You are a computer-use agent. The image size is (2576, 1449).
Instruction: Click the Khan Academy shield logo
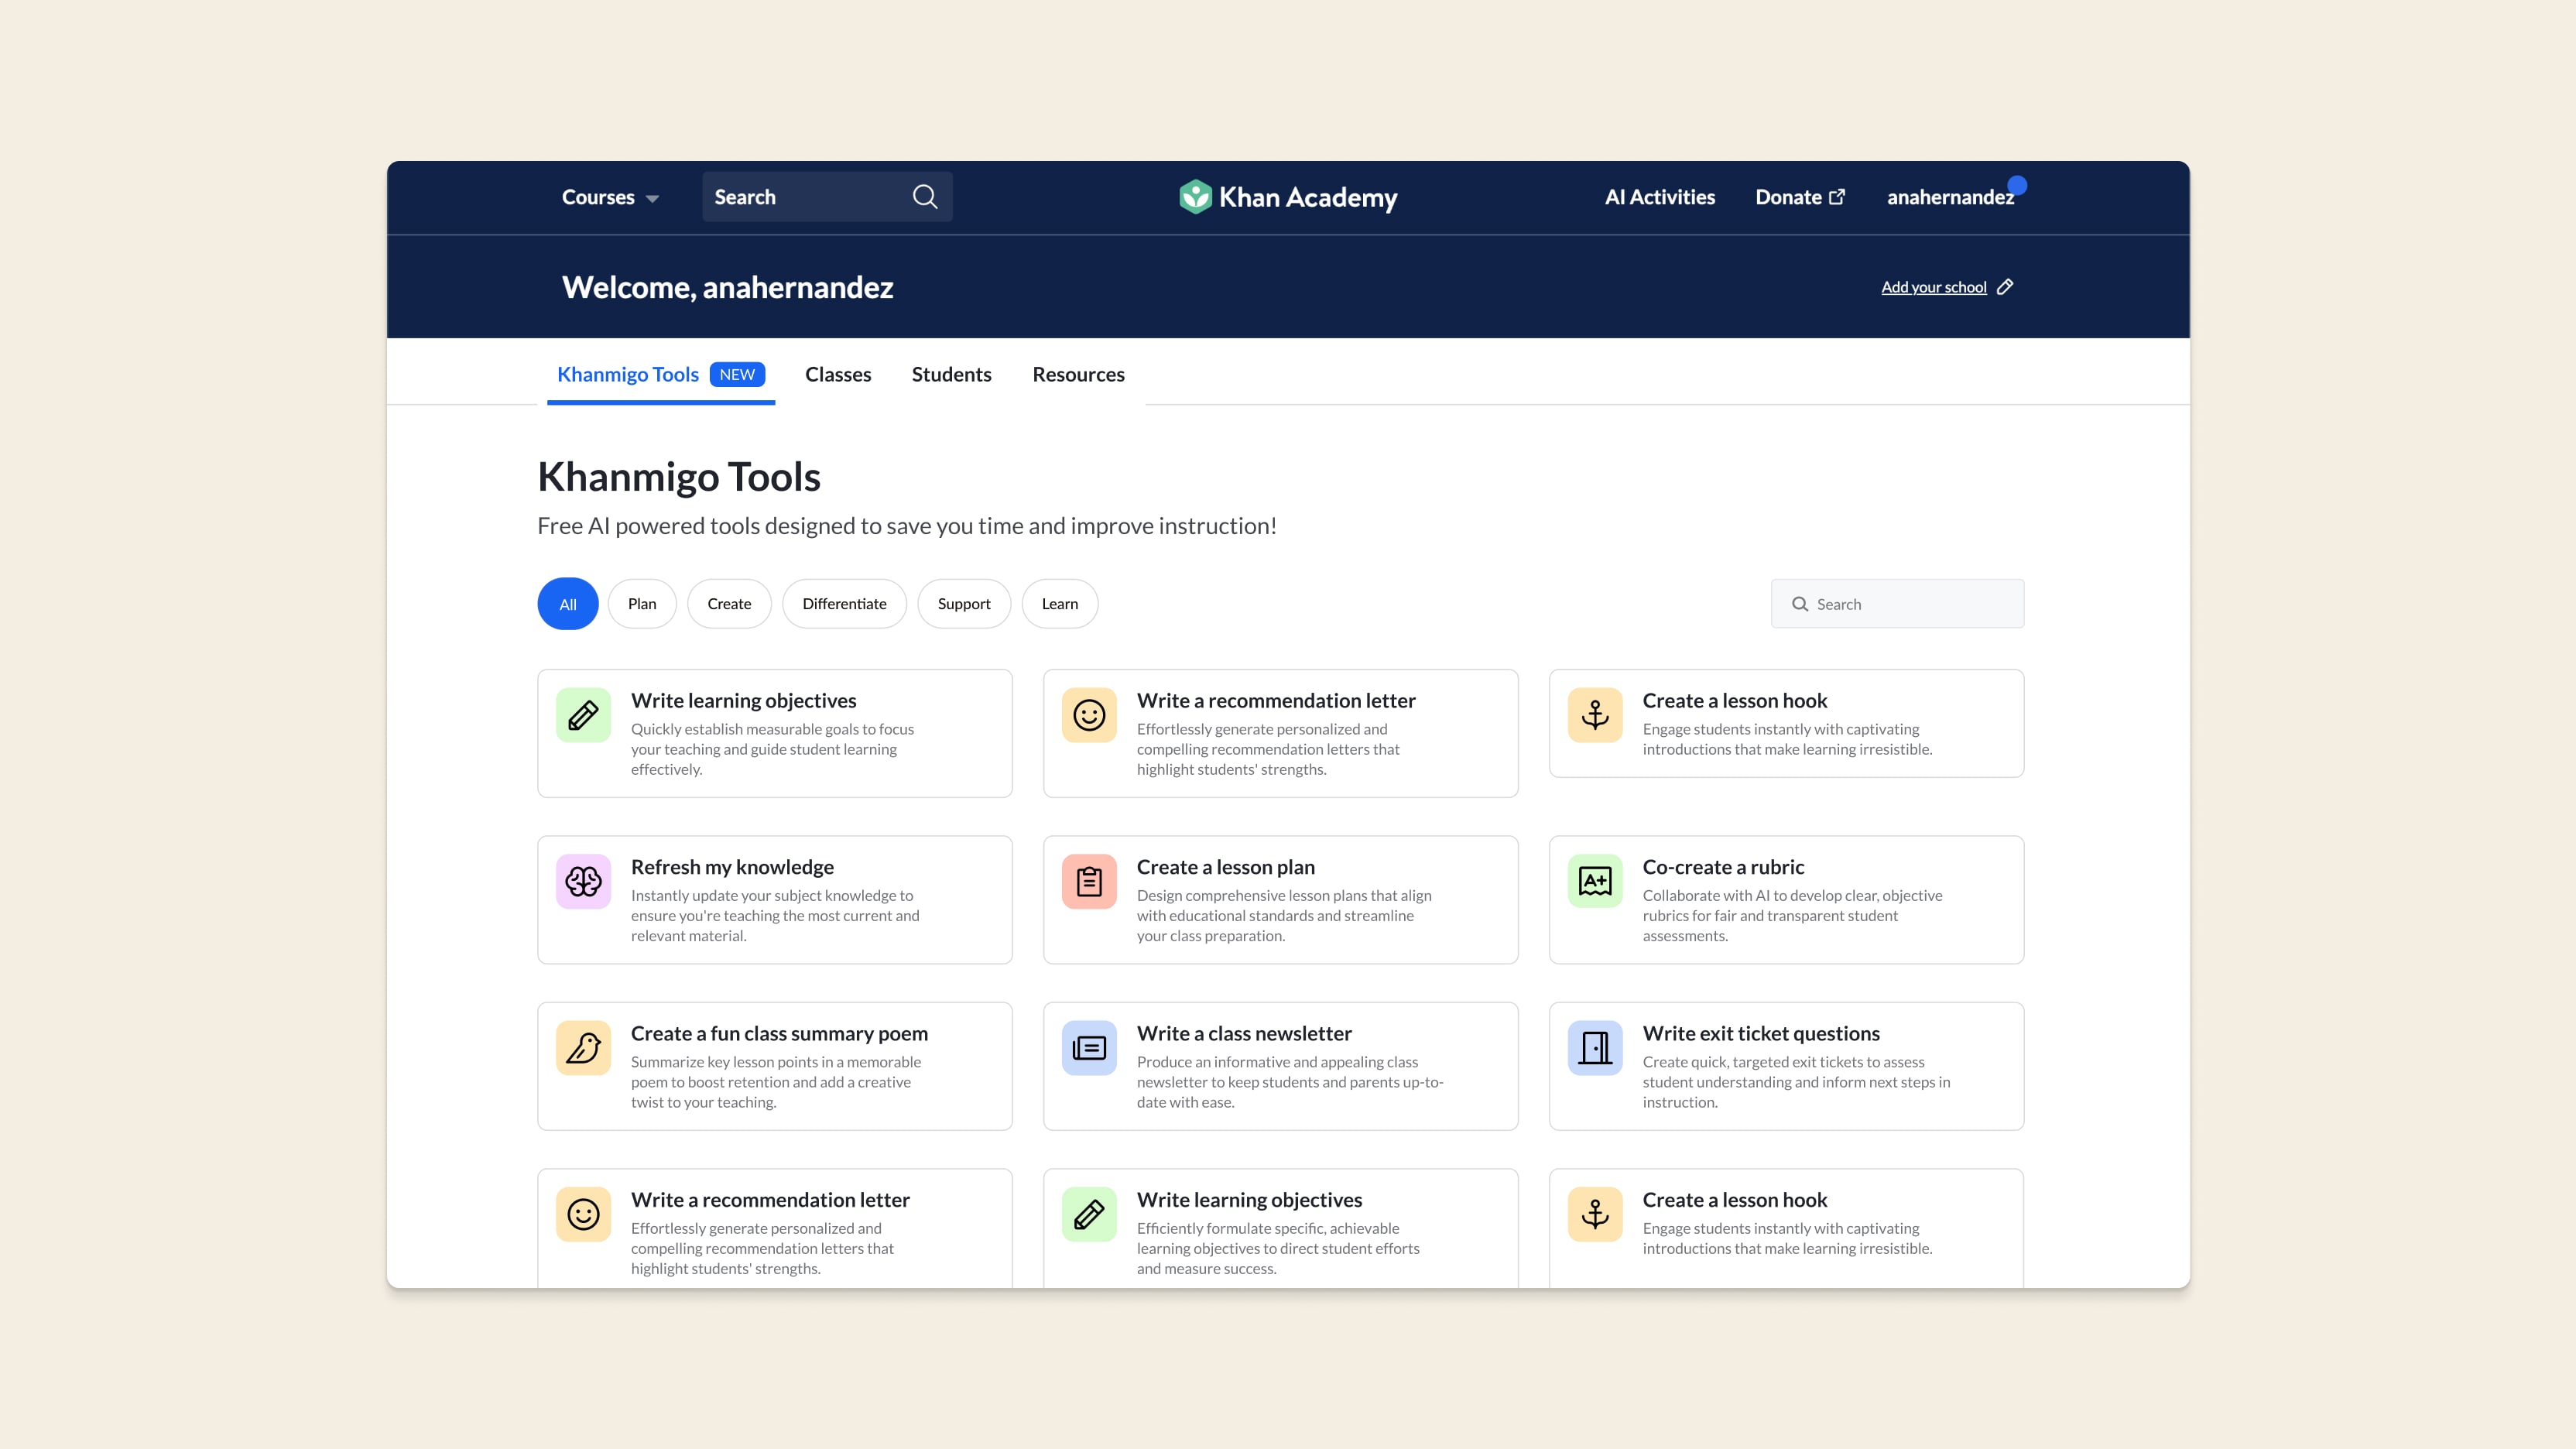pos(1193,197)
